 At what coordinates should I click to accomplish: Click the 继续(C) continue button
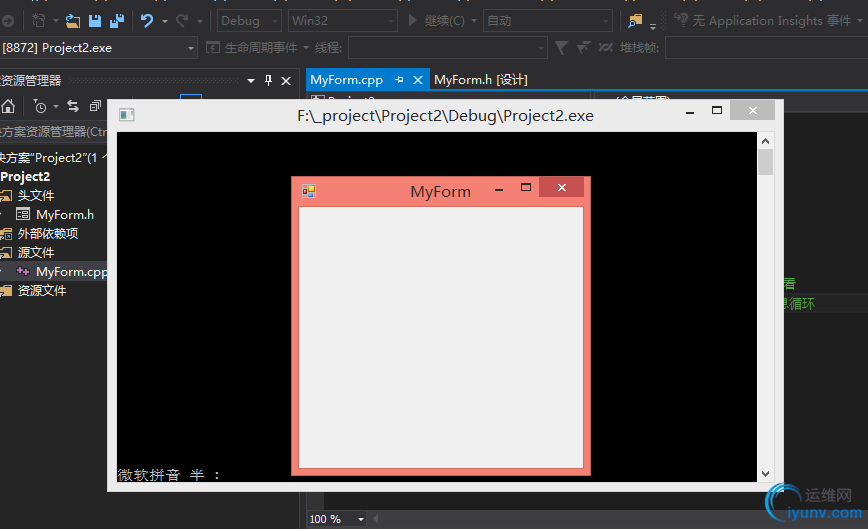436,21
